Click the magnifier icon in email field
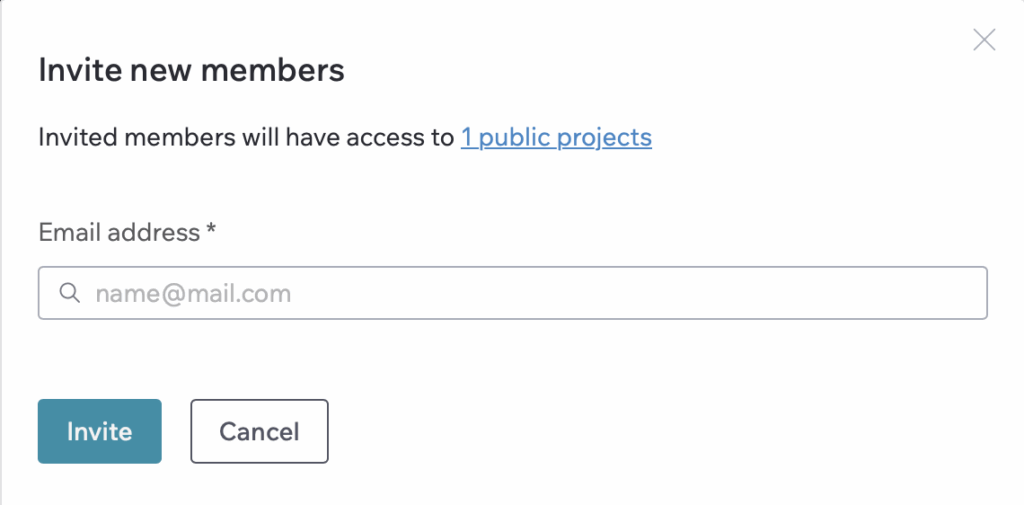This screenshot has width=1024, height=505. coord(70,293)
